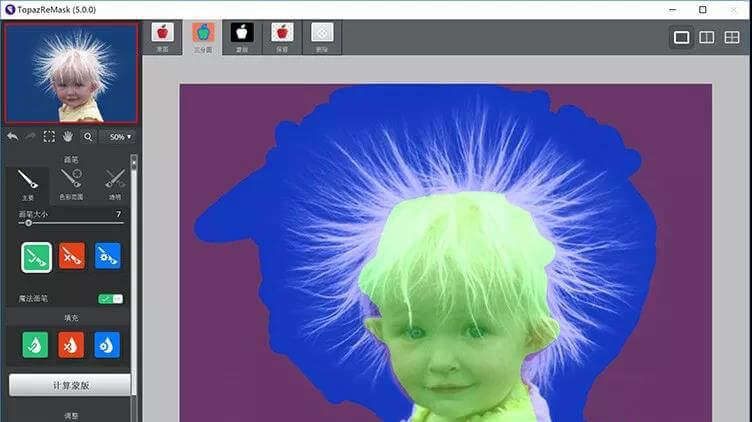The height and width of the screenshot is (422, 752).
Task: Choose the blue compute brush
Action: 107,256
